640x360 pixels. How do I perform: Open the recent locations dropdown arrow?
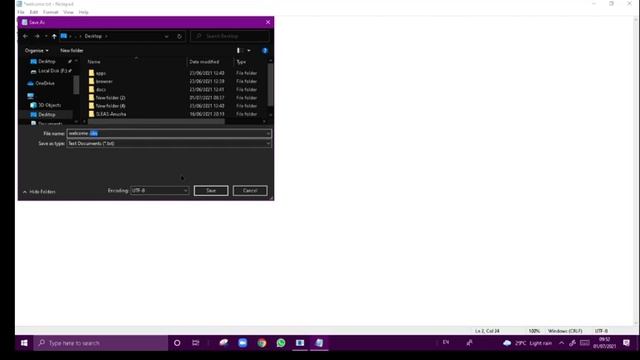(46, 36)
